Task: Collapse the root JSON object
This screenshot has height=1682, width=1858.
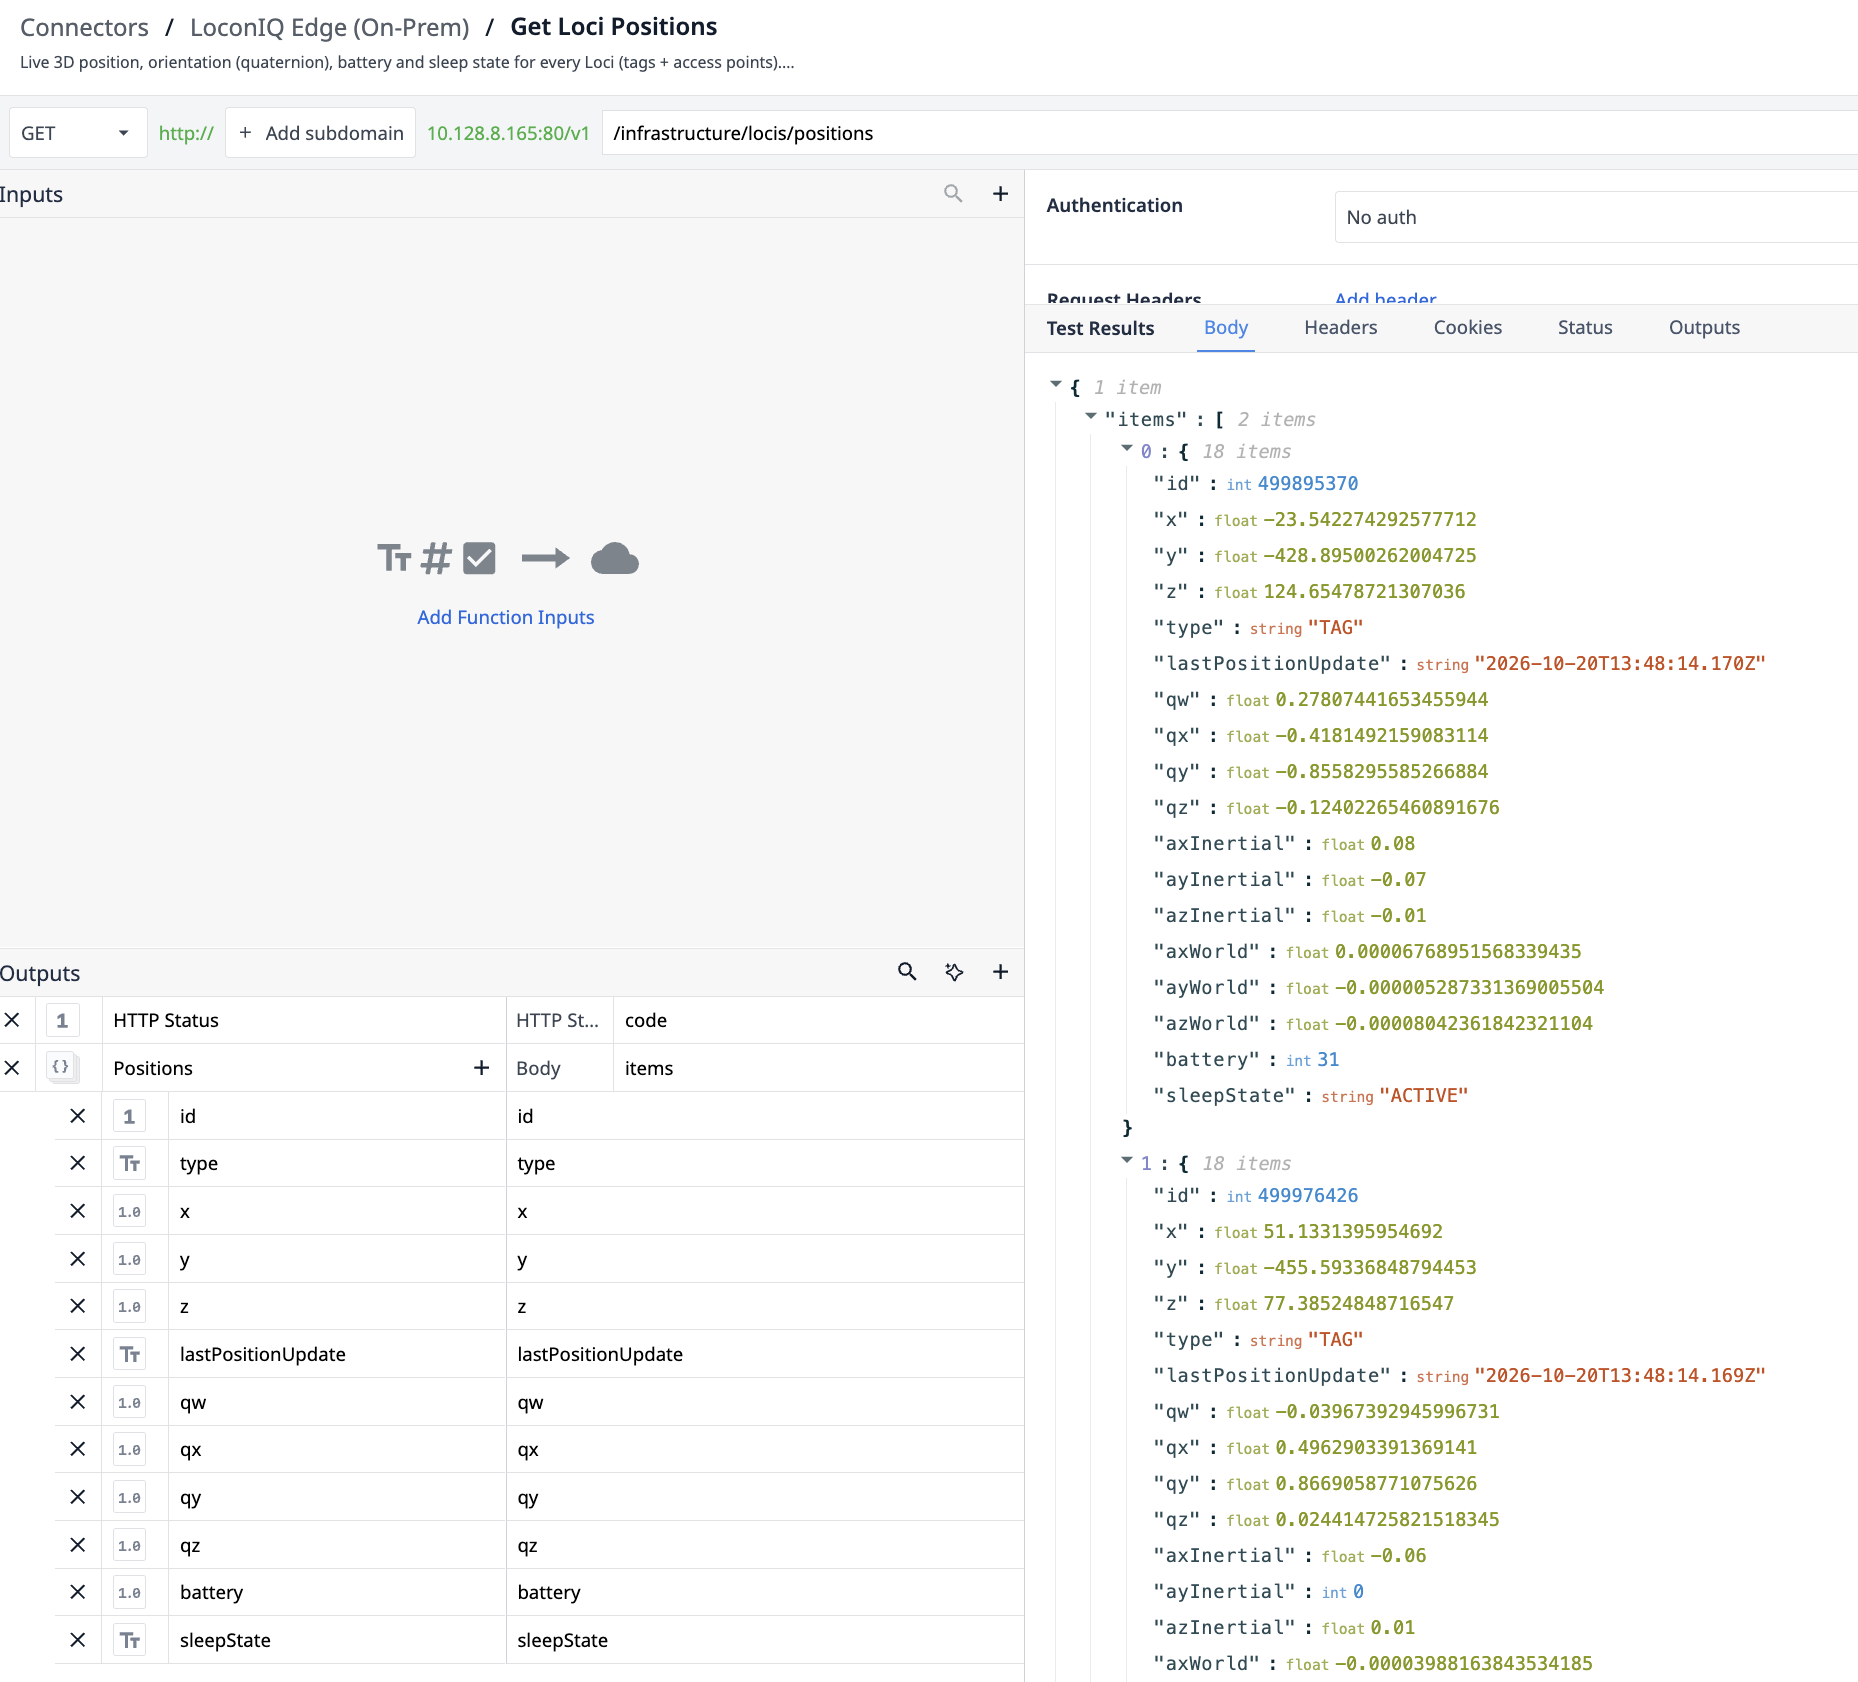Action: coord(1055,385)
